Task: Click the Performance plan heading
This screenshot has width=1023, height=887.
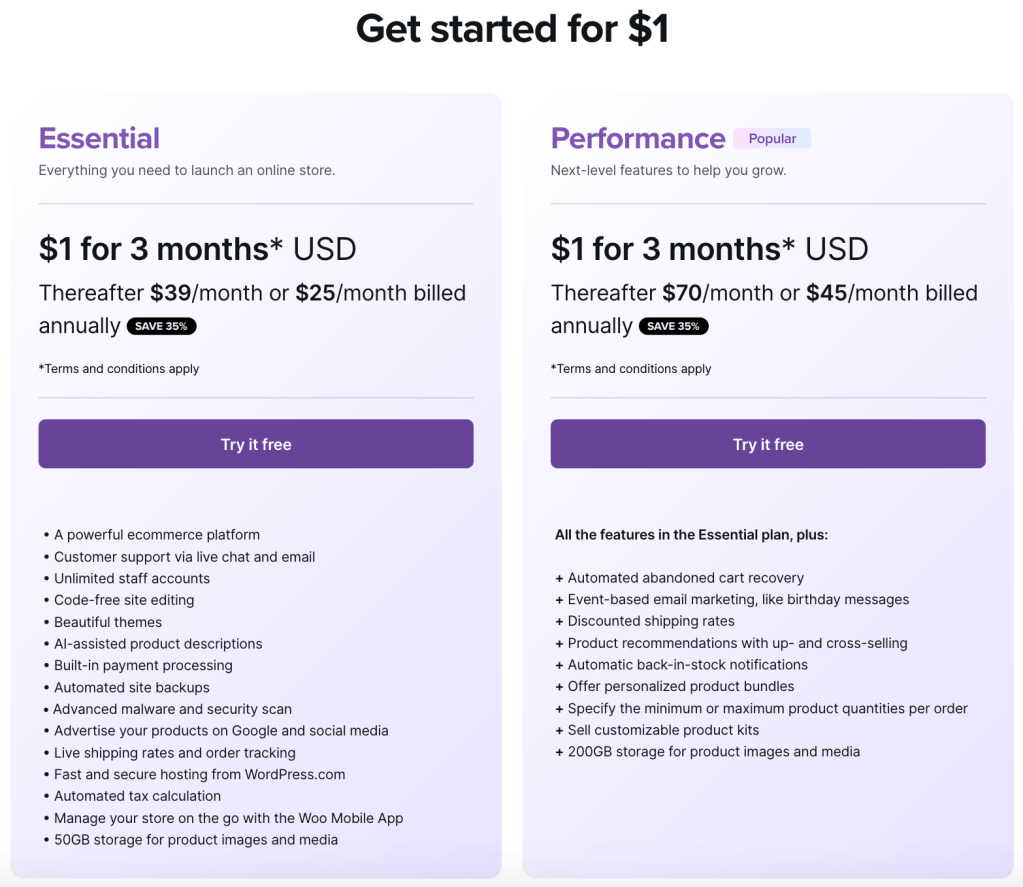Action: pyautogui.click(x=638, y=138)
